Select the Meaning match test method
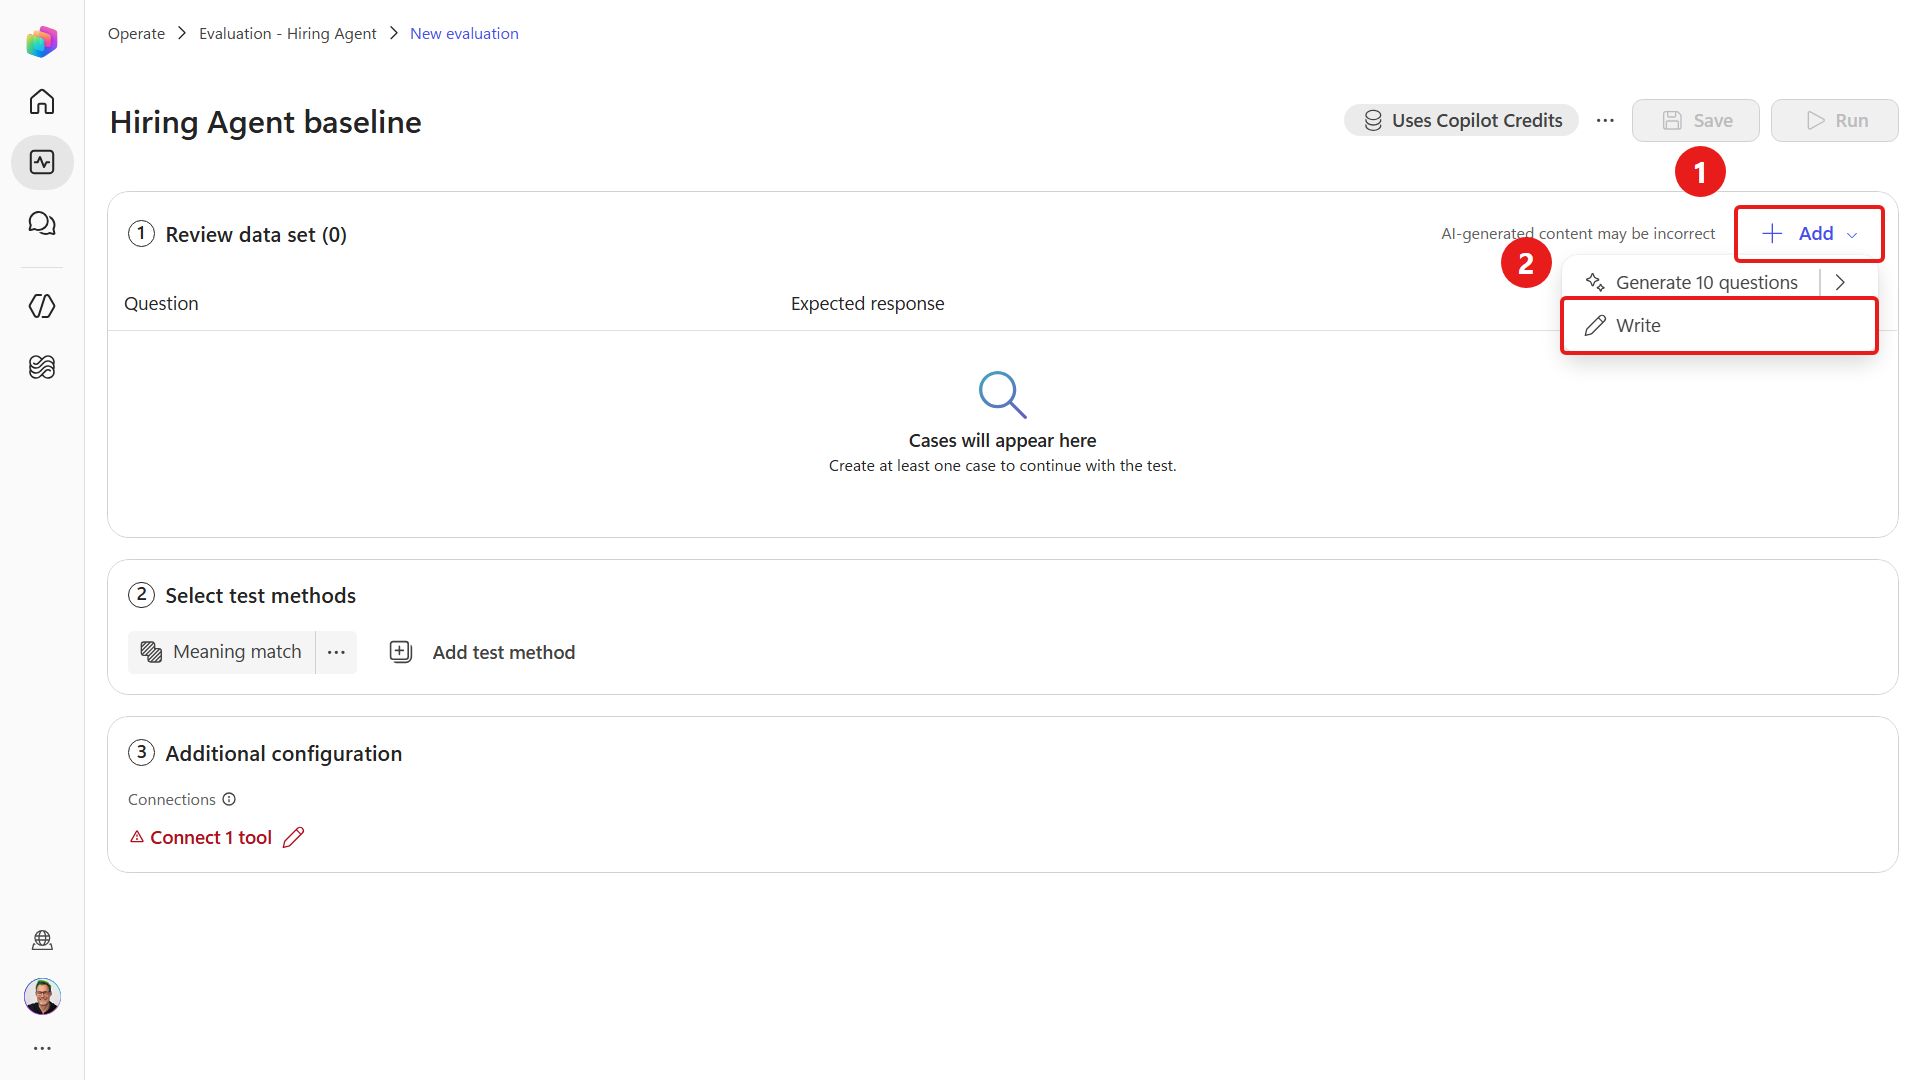Viewport: 1920px width, 1080px height. pyautogui.click(x=222, y=652)
